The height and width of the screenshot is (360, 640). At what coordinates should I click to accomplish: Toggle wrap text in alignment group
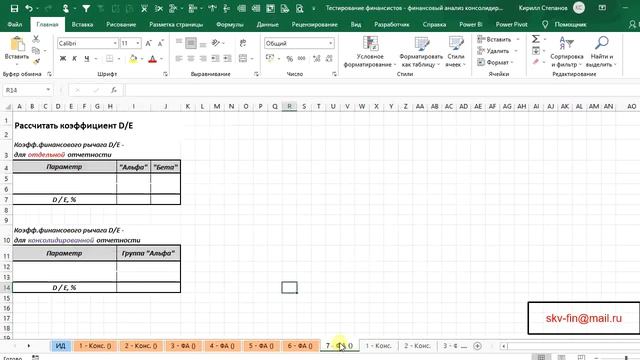point(243,43)
